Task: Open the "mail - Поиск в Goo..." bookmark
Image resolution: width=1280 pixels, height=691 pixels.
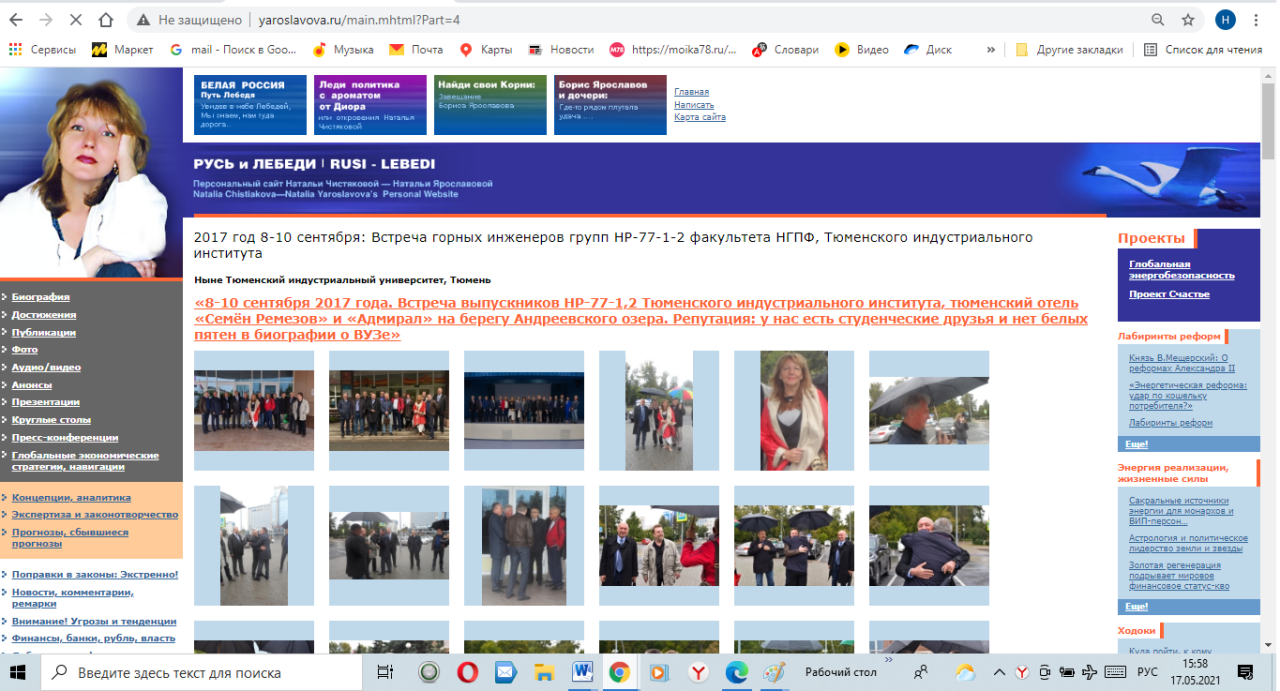Action: tap(233, 49)
